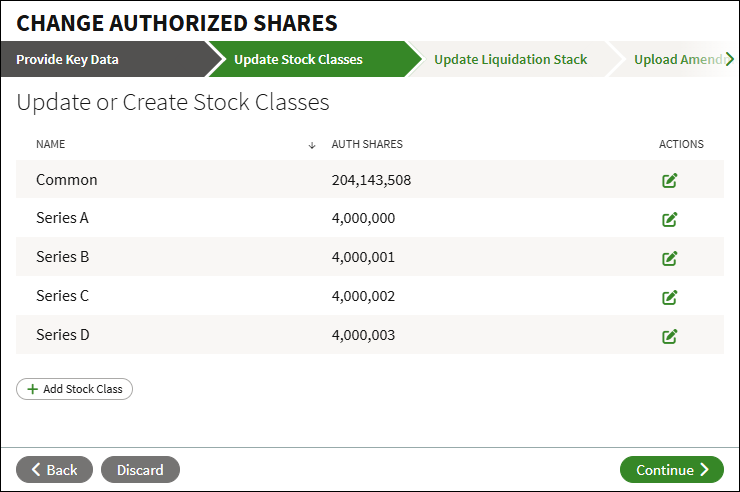Screen dimensions: 740x492
Task: Sort by Name using the arrow icon
Action: pos(311,145)
